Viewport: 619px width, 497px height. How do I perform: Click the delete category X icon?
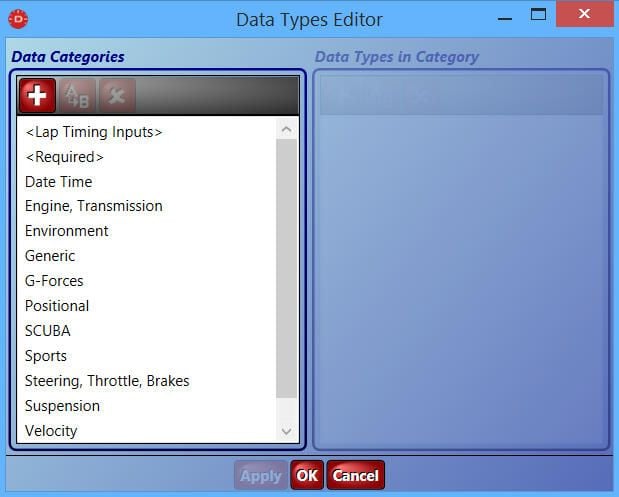[x=117, y=96]
